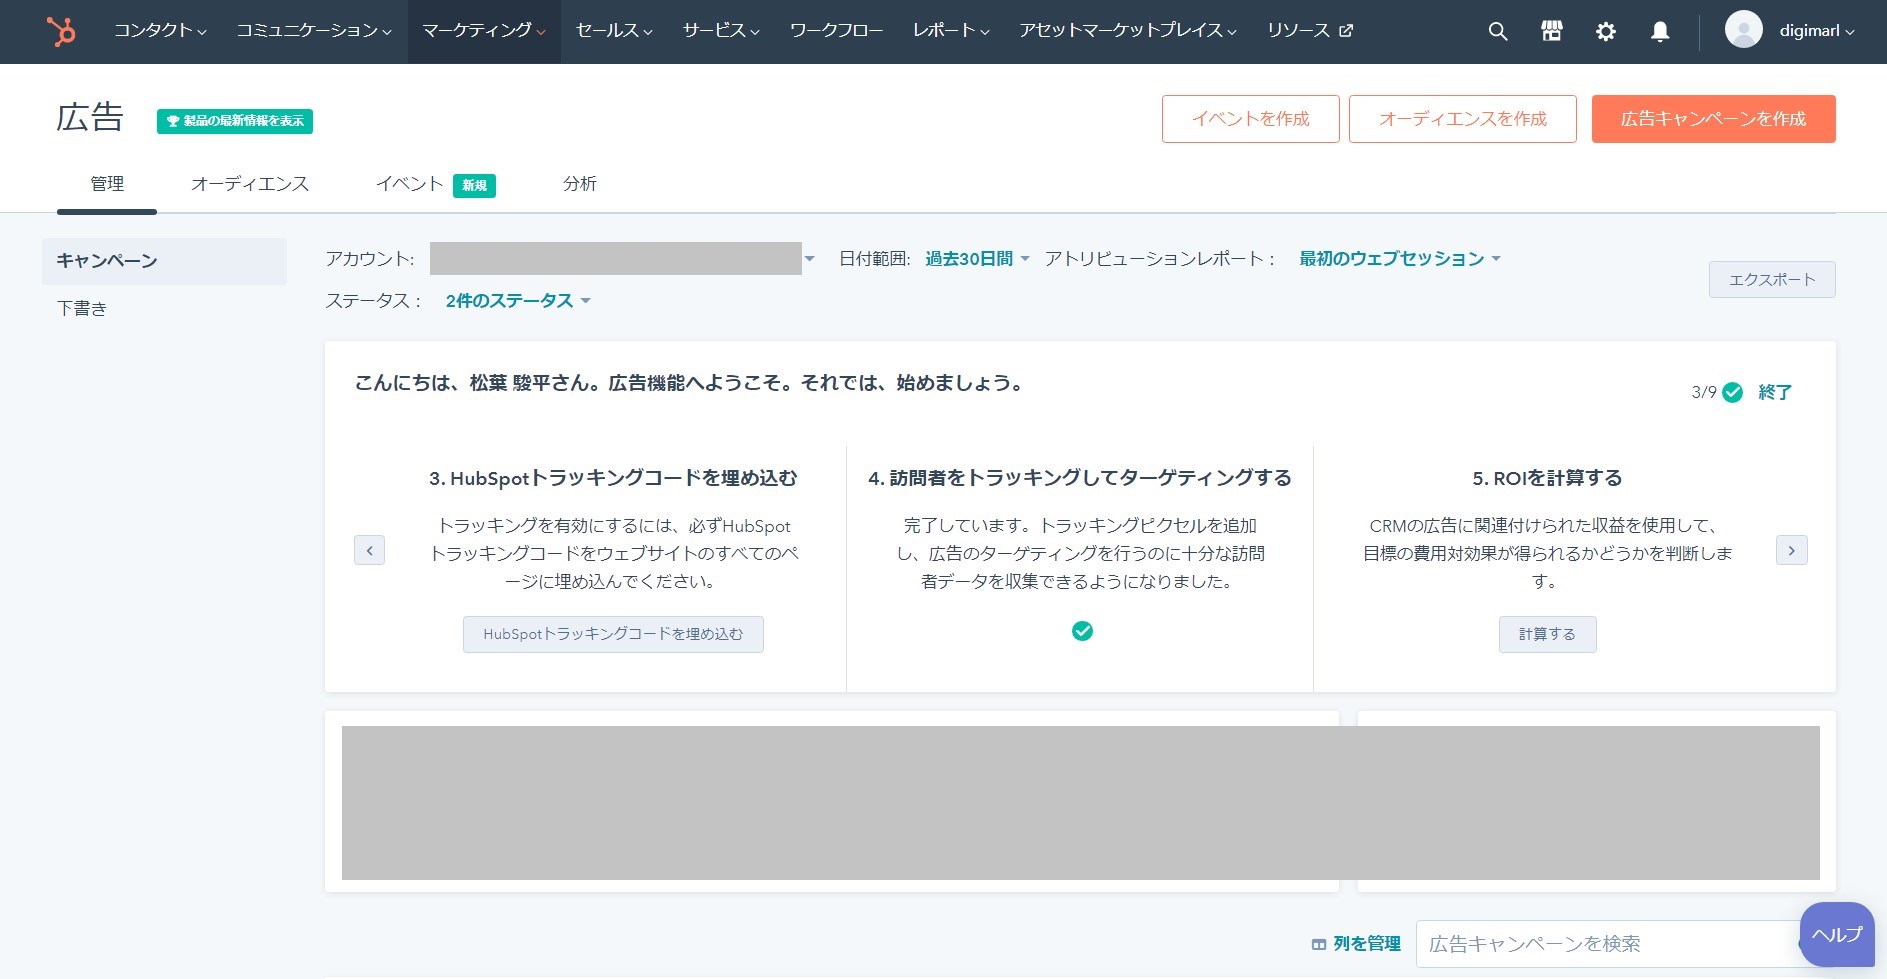The width and height of the screenshot is (1887, 979).
Task: Click 広告キャンペーンを作成 button
Action: pos(1713,119)
